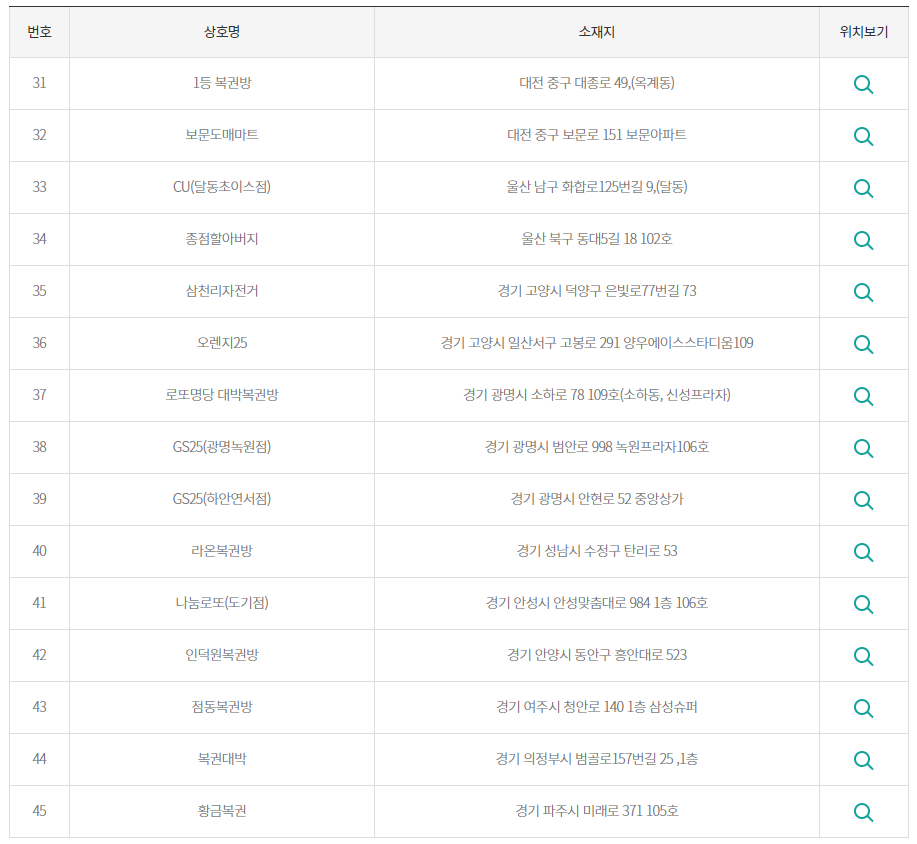917x844 pixels.
Task: Select store name GS25(하안연서점)
Action: point(222,499)
